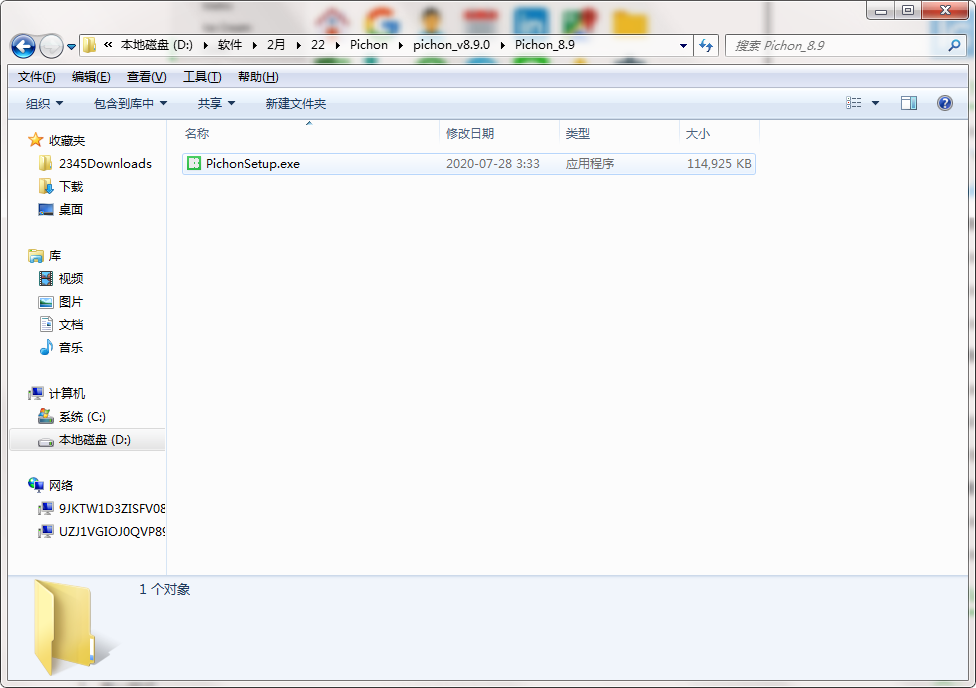
Task: Click 新建文件夹 button
Action: [296, 103]
